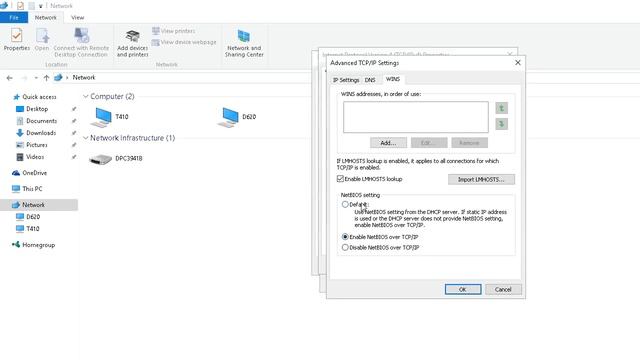The height and width of the screenshot is (360, 640).
Task: Click Network in the address bar
Action: coord(84,78)
